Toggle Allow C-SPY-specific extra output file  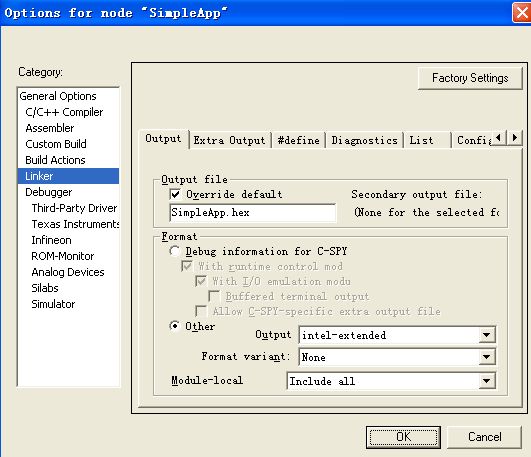coord(201,311)
